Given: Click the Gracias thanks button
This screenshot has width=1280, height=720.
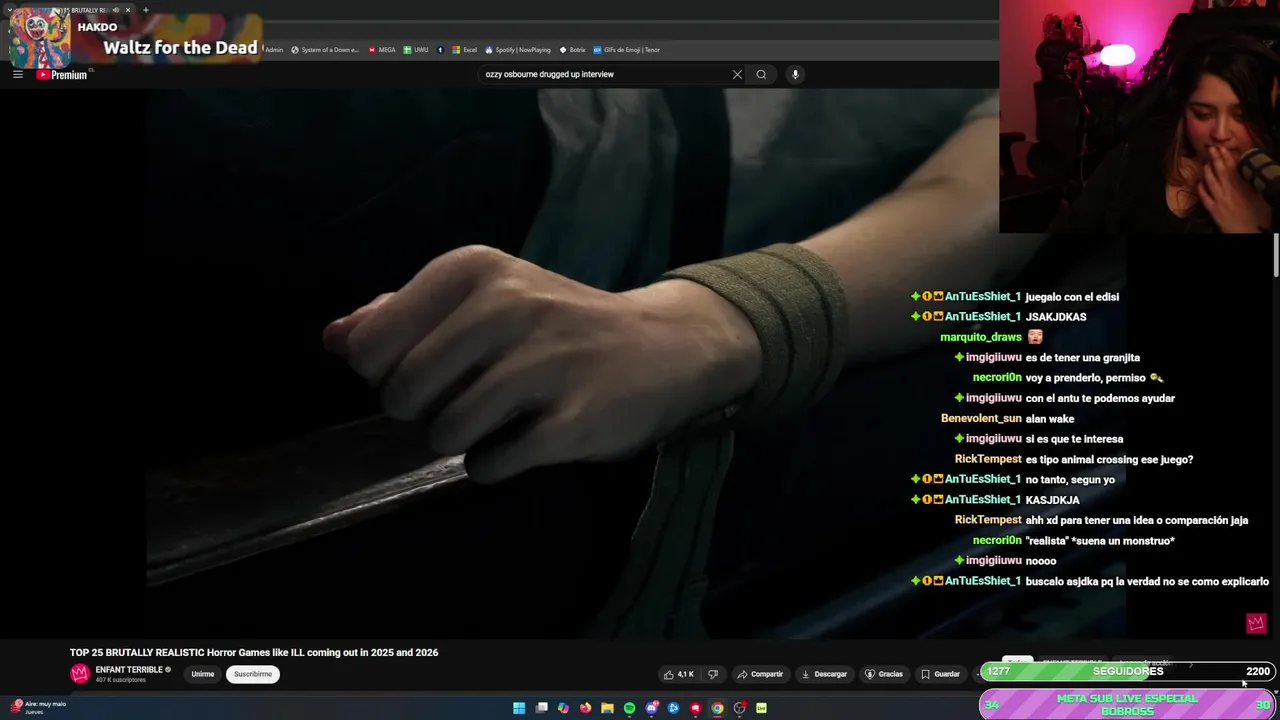Looking at the screenshot, I should (884, 674).
